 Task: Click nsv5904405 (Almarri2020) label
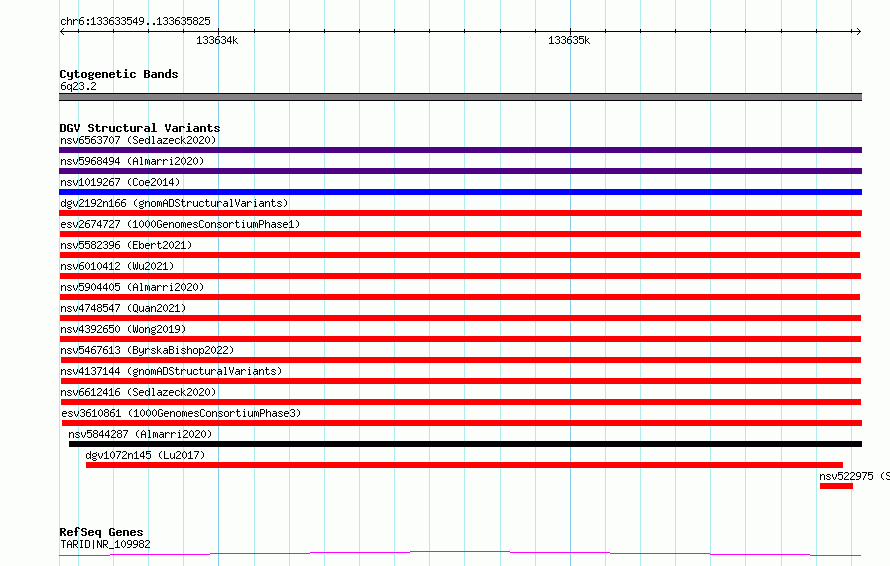[132, 287]
